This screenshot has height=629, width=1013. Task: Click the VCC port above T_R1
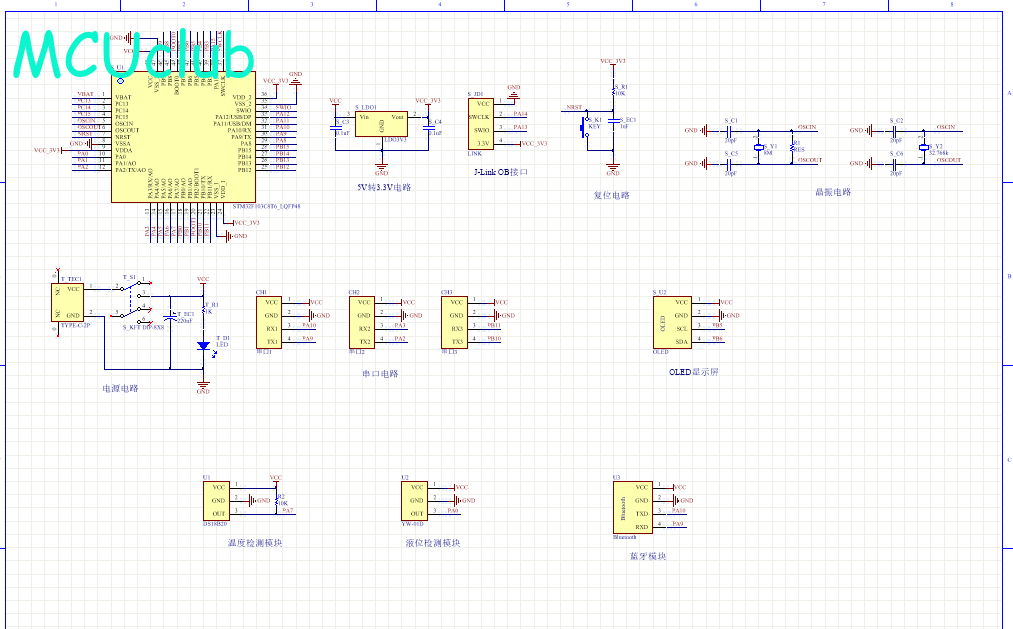pyautogui.click(x=203, y=280)
